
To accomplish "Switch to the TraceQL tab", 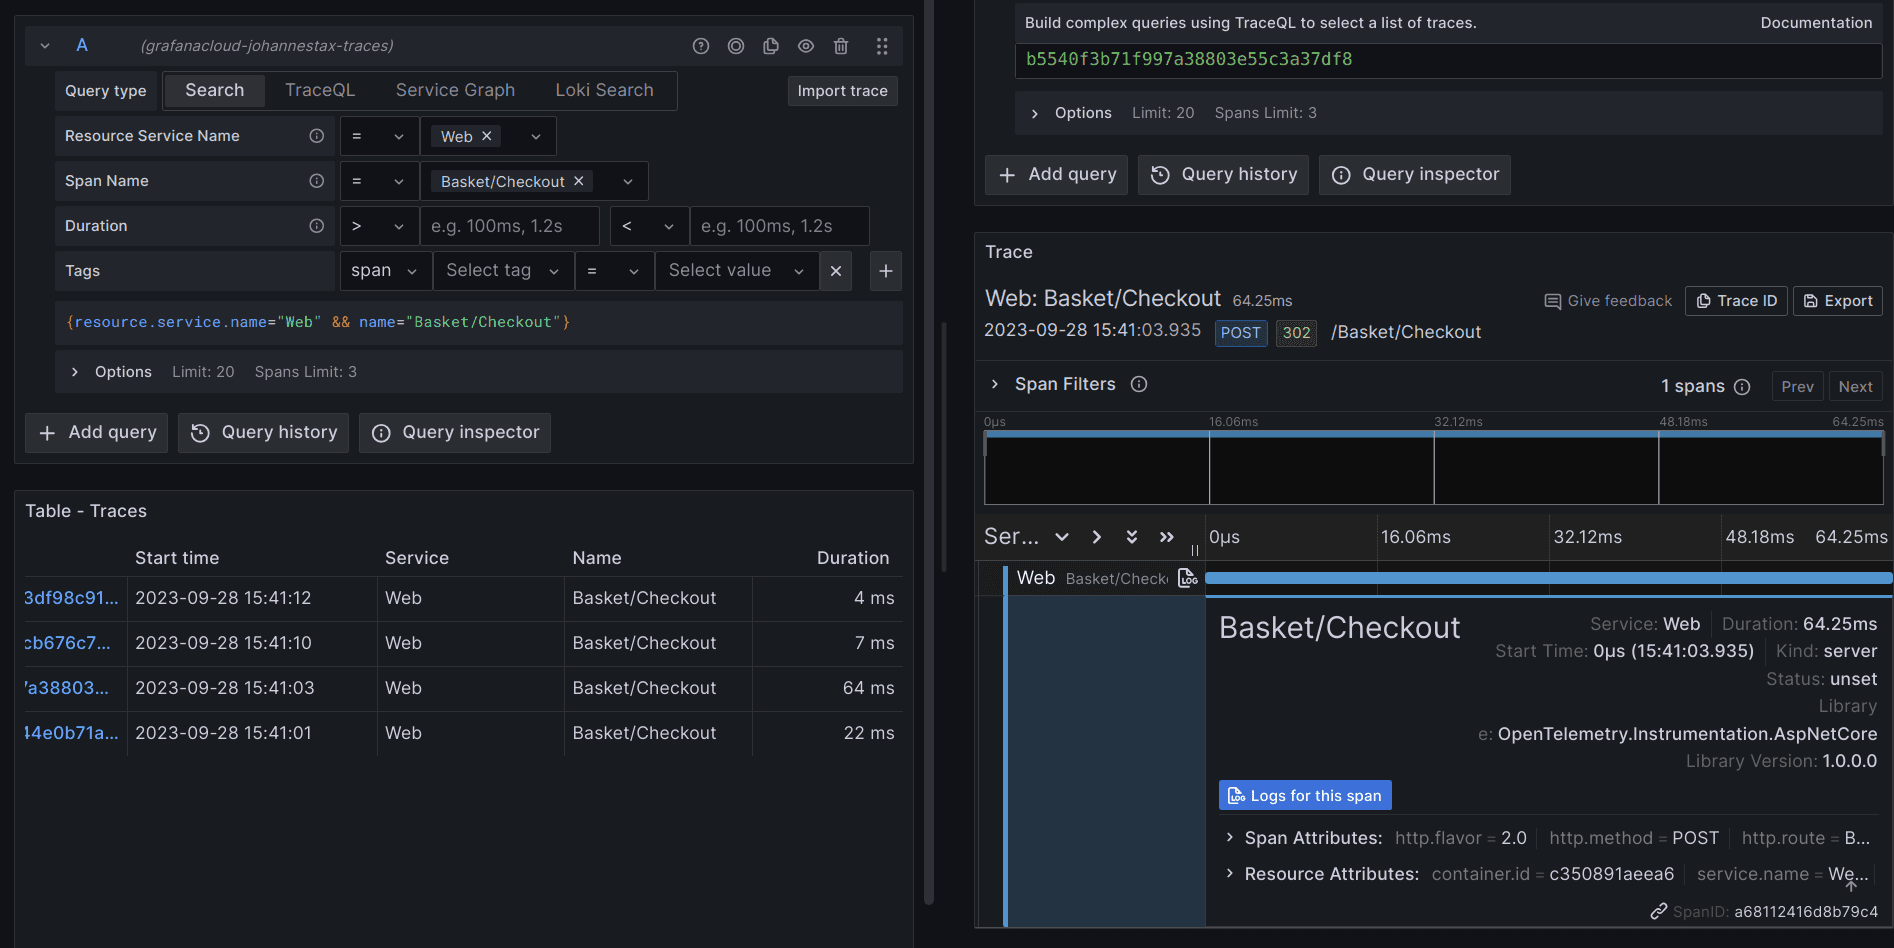I will pyautogui.click(x=319, y=90).
